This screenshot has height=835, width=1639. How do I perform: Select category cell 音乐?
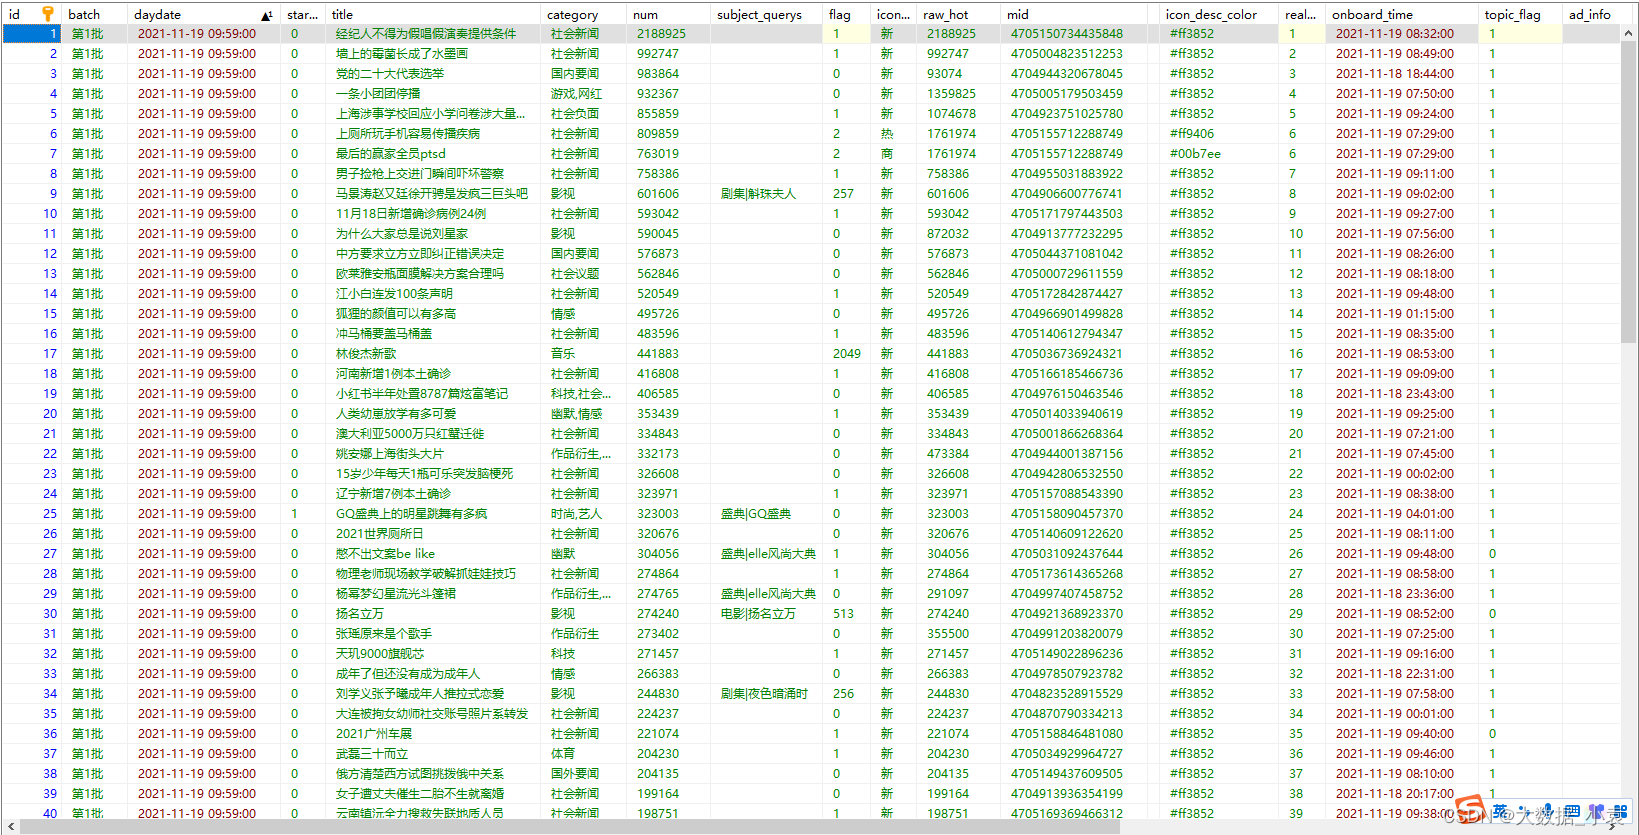point(563,354)
